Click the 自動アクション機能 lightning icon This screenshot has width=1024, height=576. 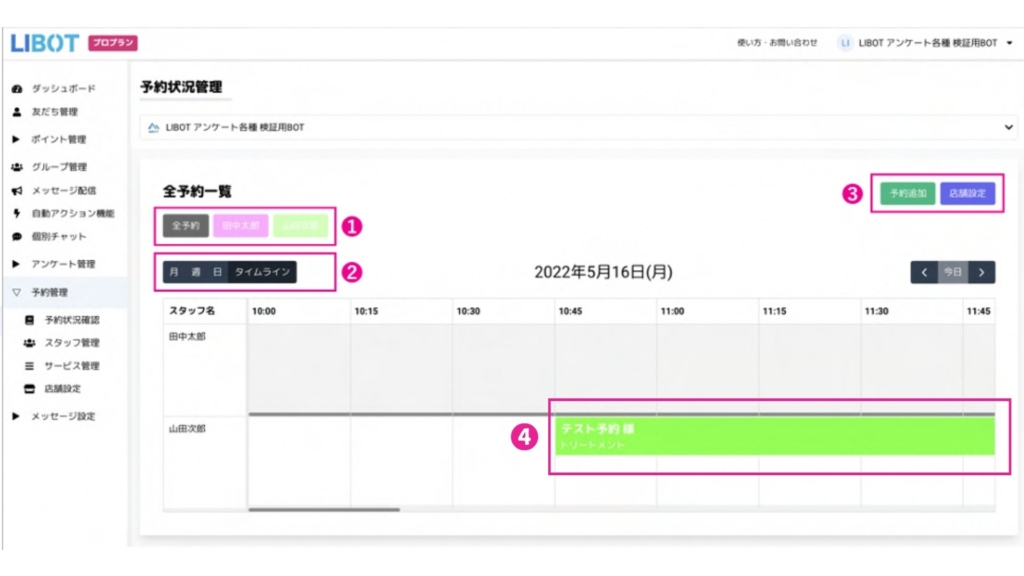[x=17, y=213]
